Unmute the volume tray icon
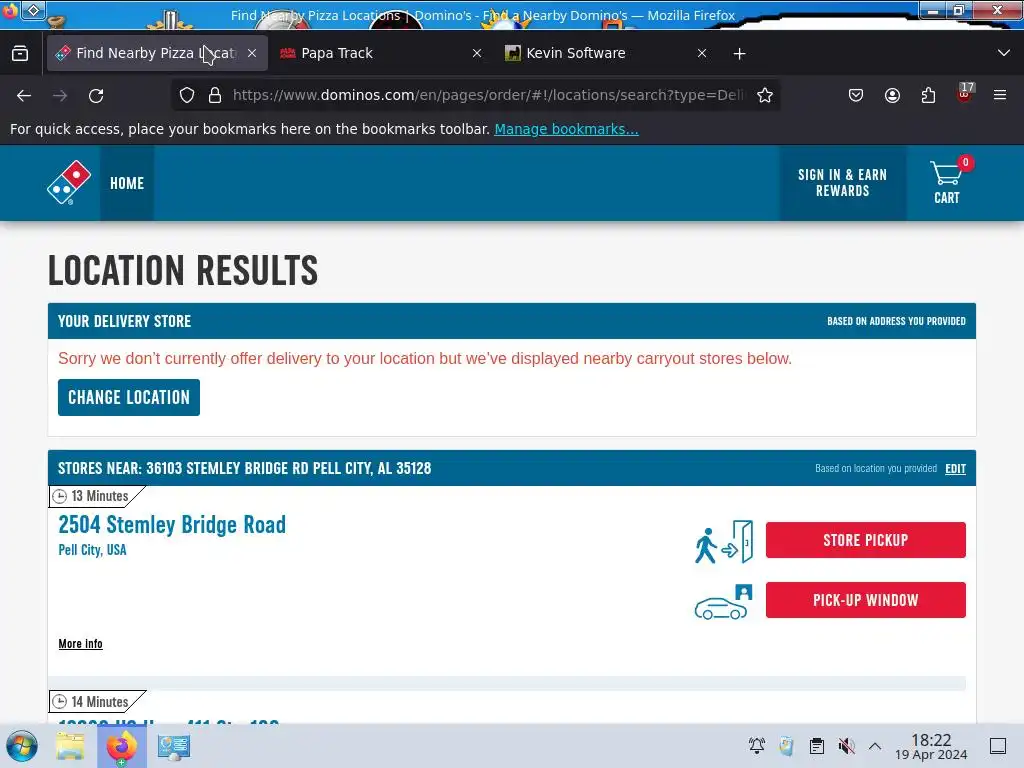Viewport: 1024px width, 768px height. [846, 746]
